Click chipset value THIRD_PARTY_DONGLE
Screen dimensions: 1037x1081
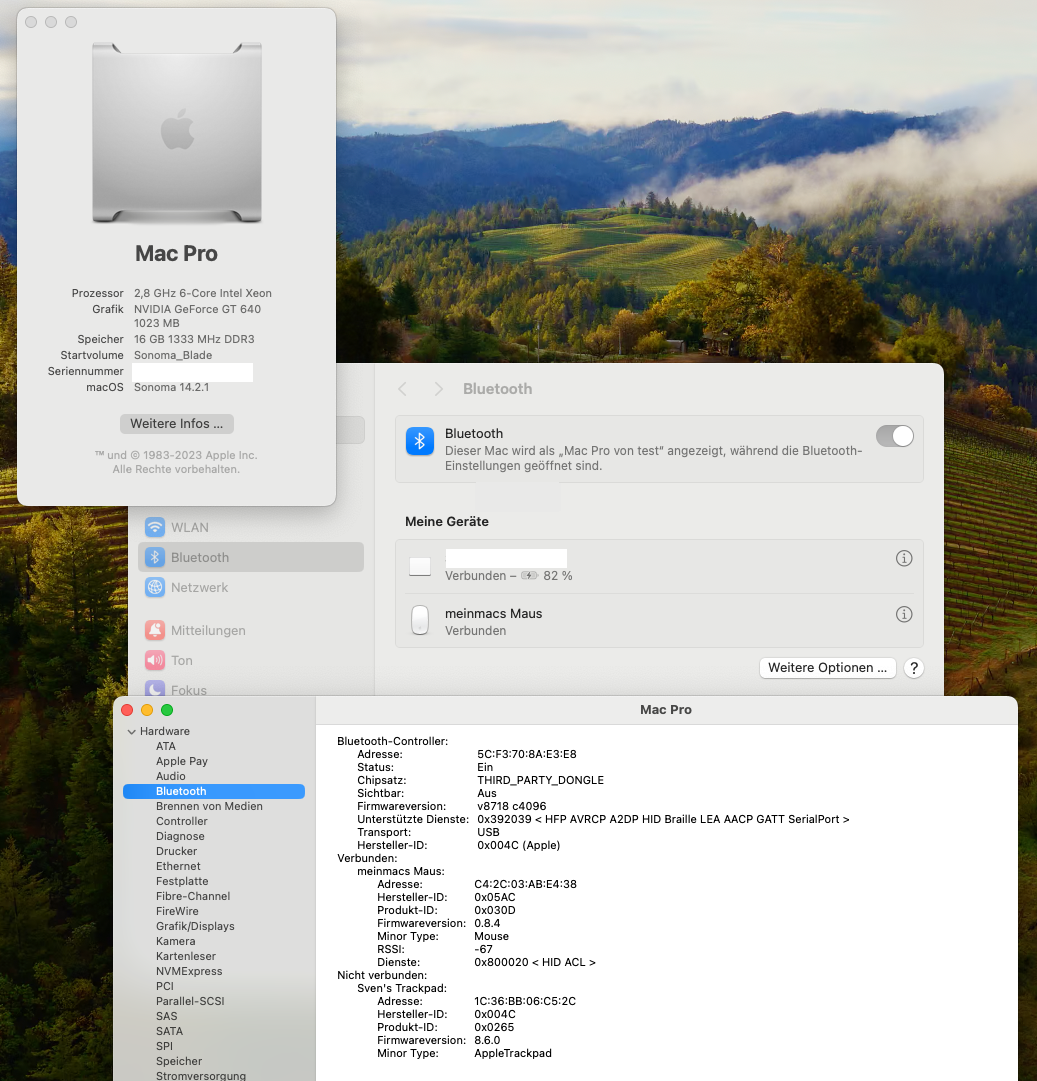coord(540,780)
